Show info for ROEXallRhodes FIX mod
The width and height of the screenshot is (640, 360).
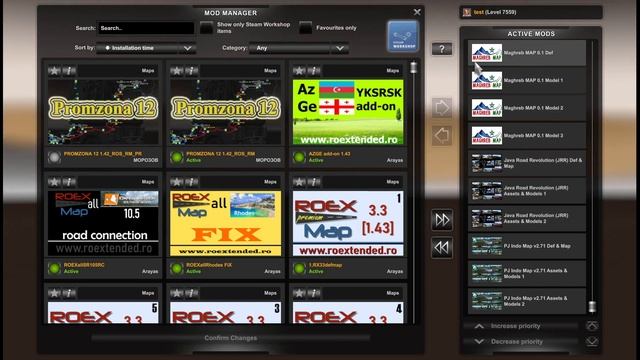coord(192,182)
